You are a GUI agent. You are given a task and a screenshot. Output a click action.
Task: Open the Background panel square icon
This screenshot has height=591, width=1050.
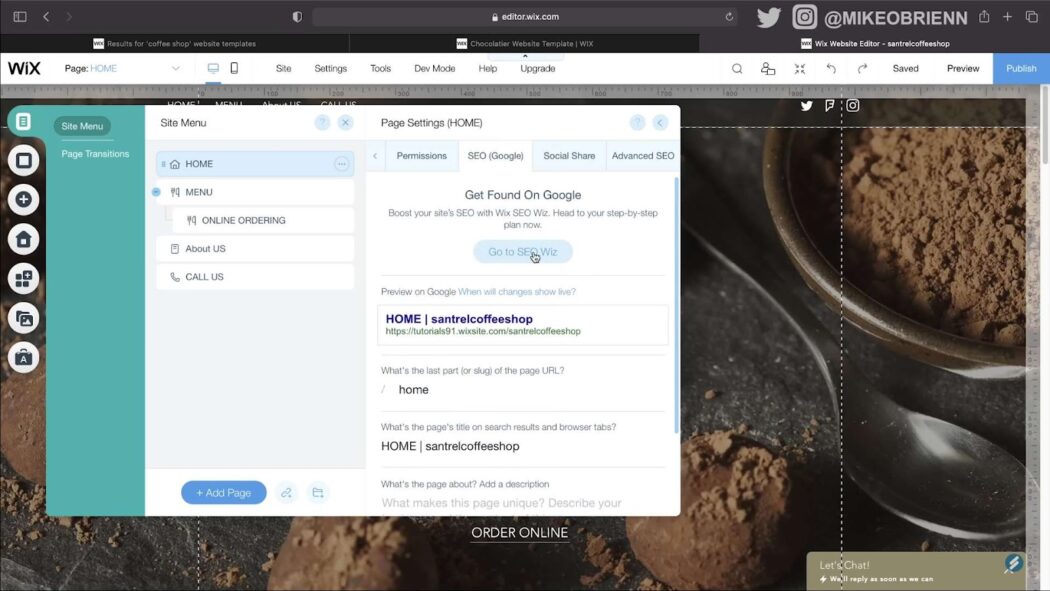23,161
